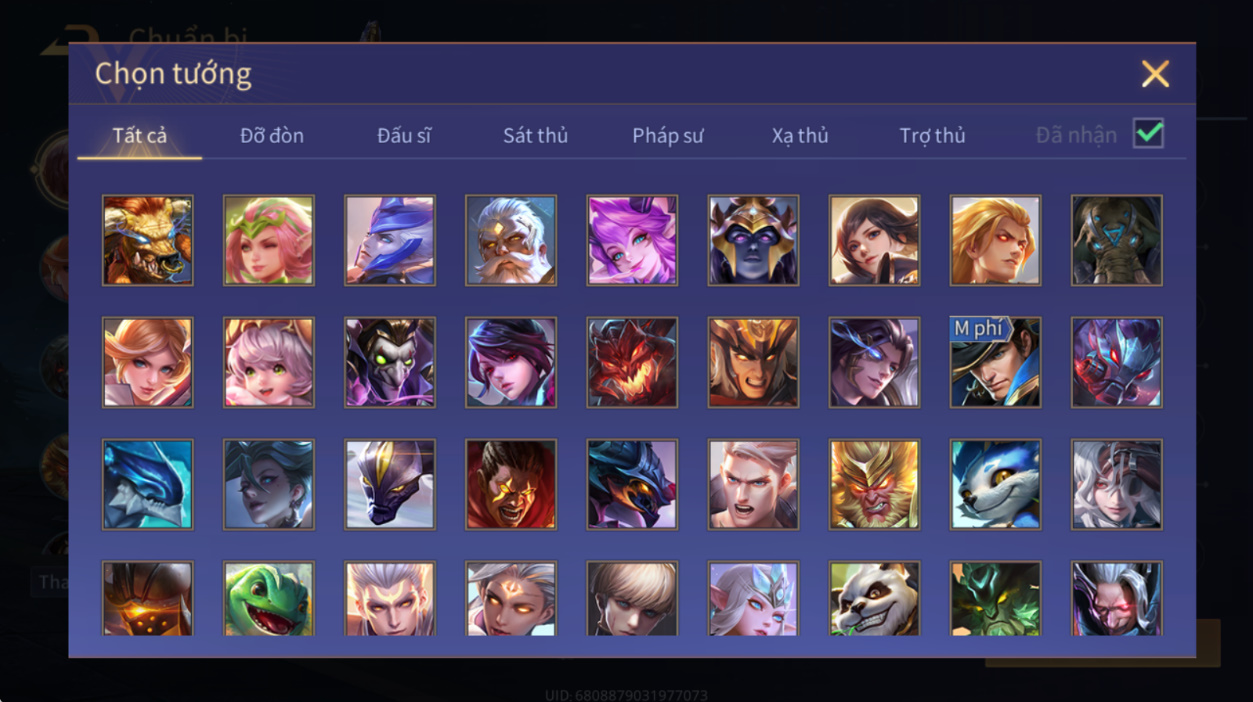The height and width of the screenshot is (702, 1253).
Task: Pick the pink-haired flower crown hero
Action: tap(269, 240)
